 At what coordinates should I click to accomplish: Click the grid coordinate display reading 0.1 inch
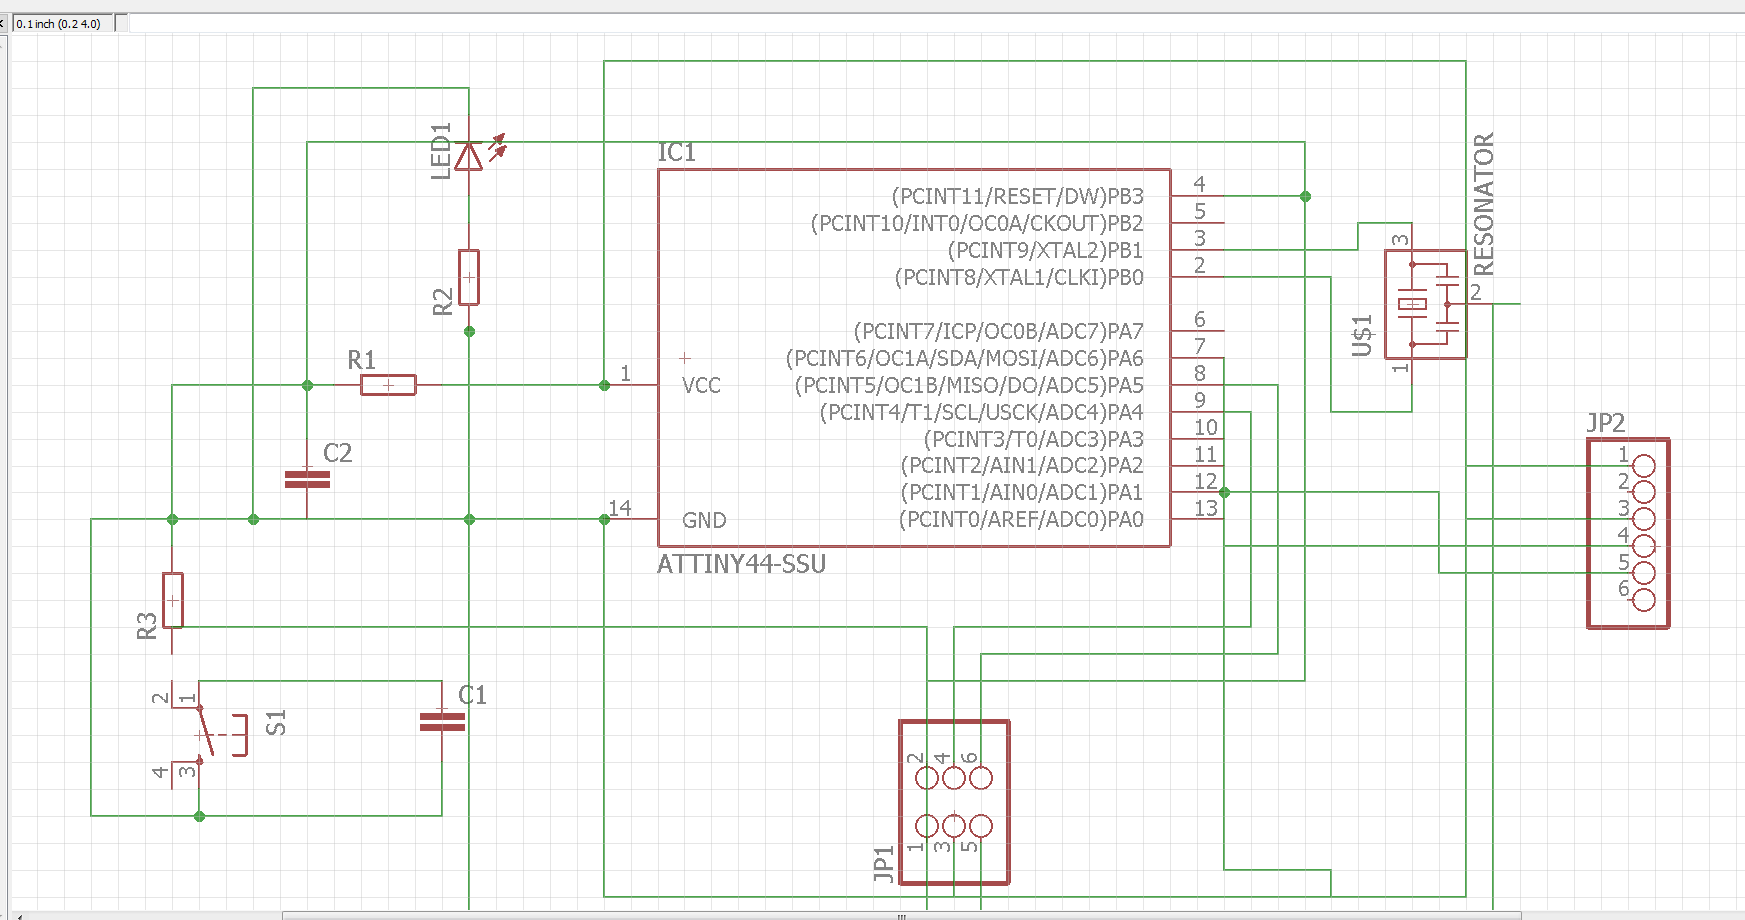[x=64, y=23]
